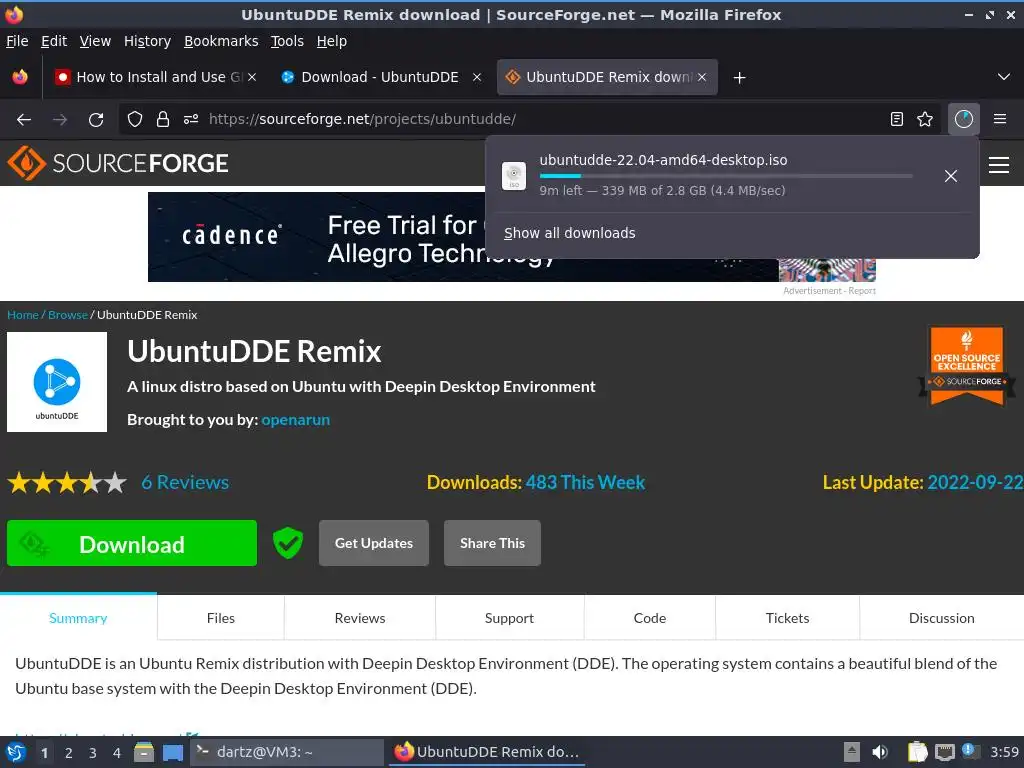Viewport: 1024px width, 768px height.
Task: Click the download progress bar
Action: click(726, 176)
